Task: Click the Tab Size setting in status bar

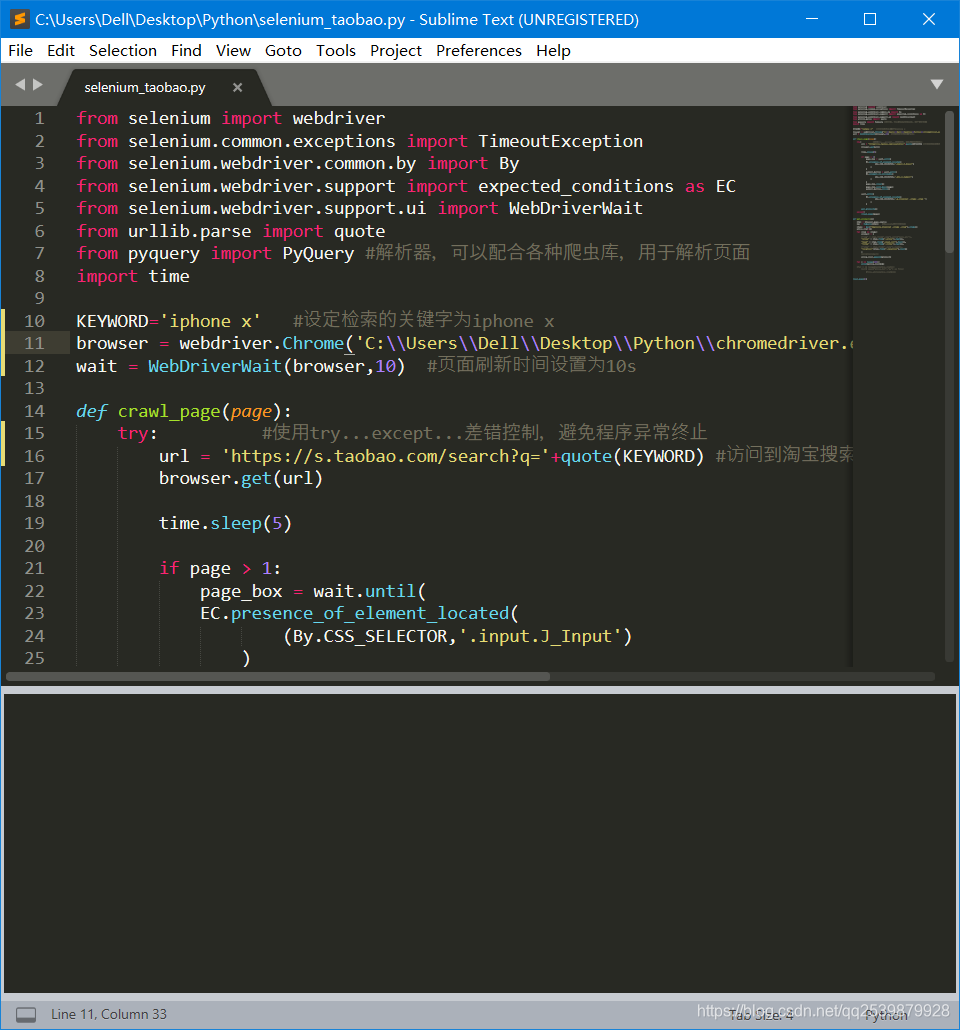Action: pyautogui.click(x=761, y=1015)
